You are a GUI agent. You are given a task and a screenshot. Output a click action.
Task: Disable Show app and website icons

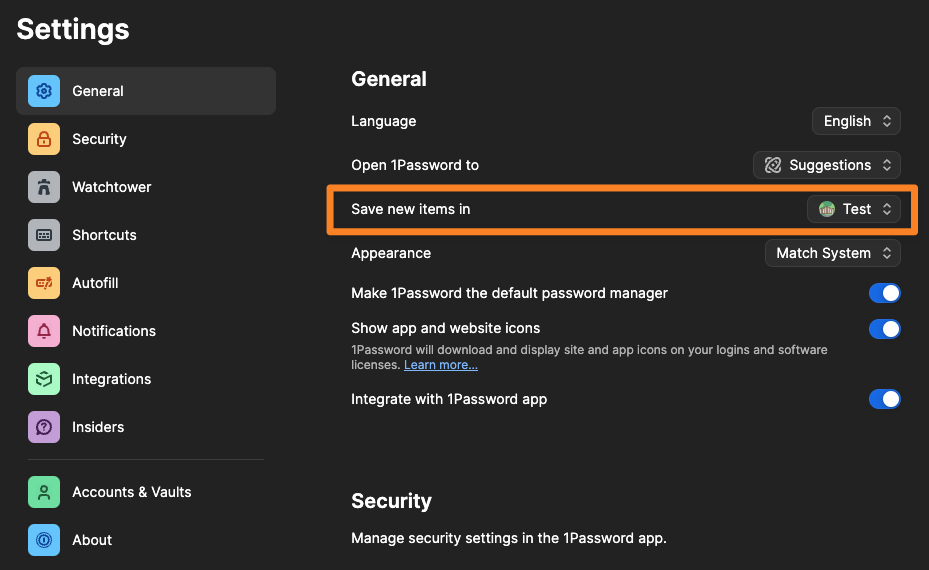point(884,329)
